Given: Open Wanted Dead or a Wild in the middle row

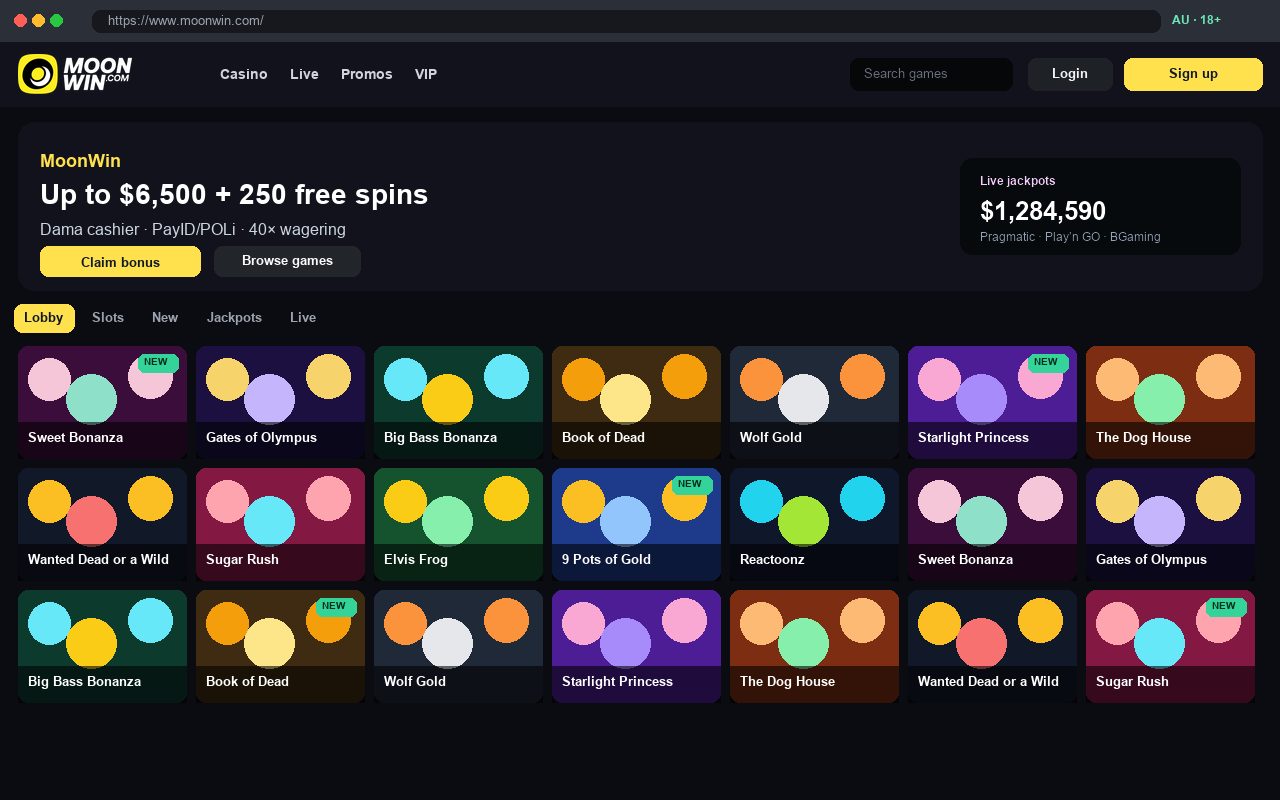Looking at the screenshot, I should click(x=102, y=525).
